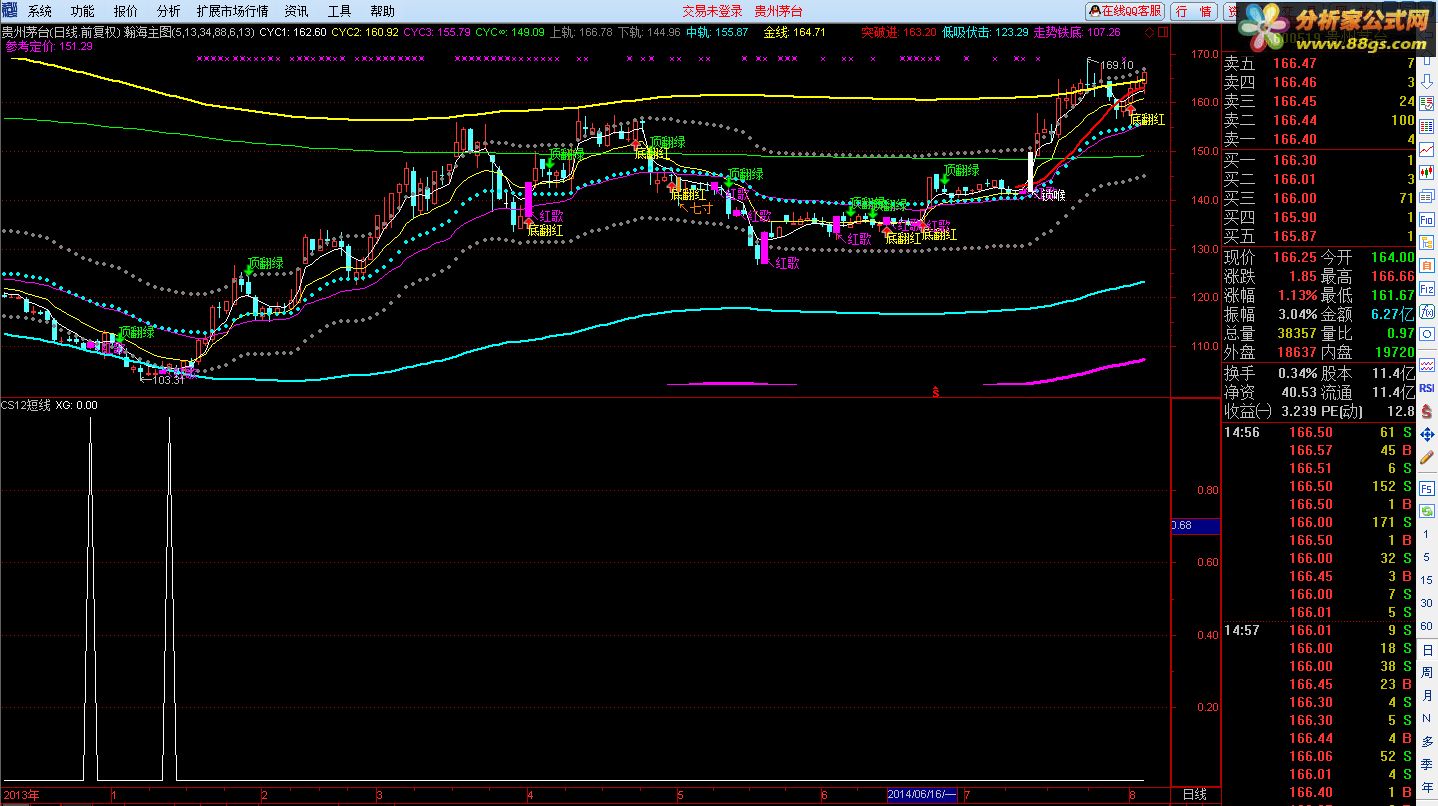Screen dimensions: 1438x806
Task: Open the 系统 menu
Action: pos(40,11)
